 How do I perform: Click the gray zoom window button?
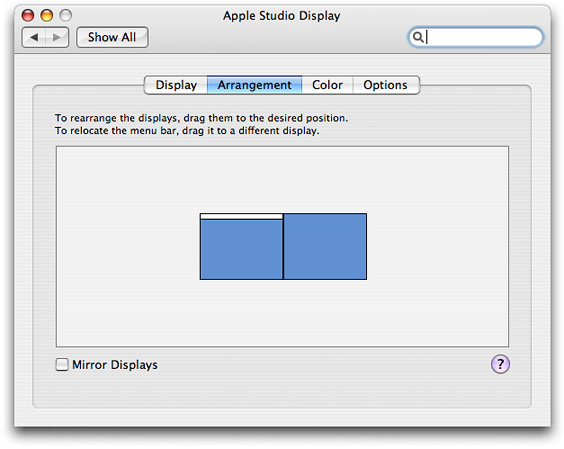click(x=65, y=15)
